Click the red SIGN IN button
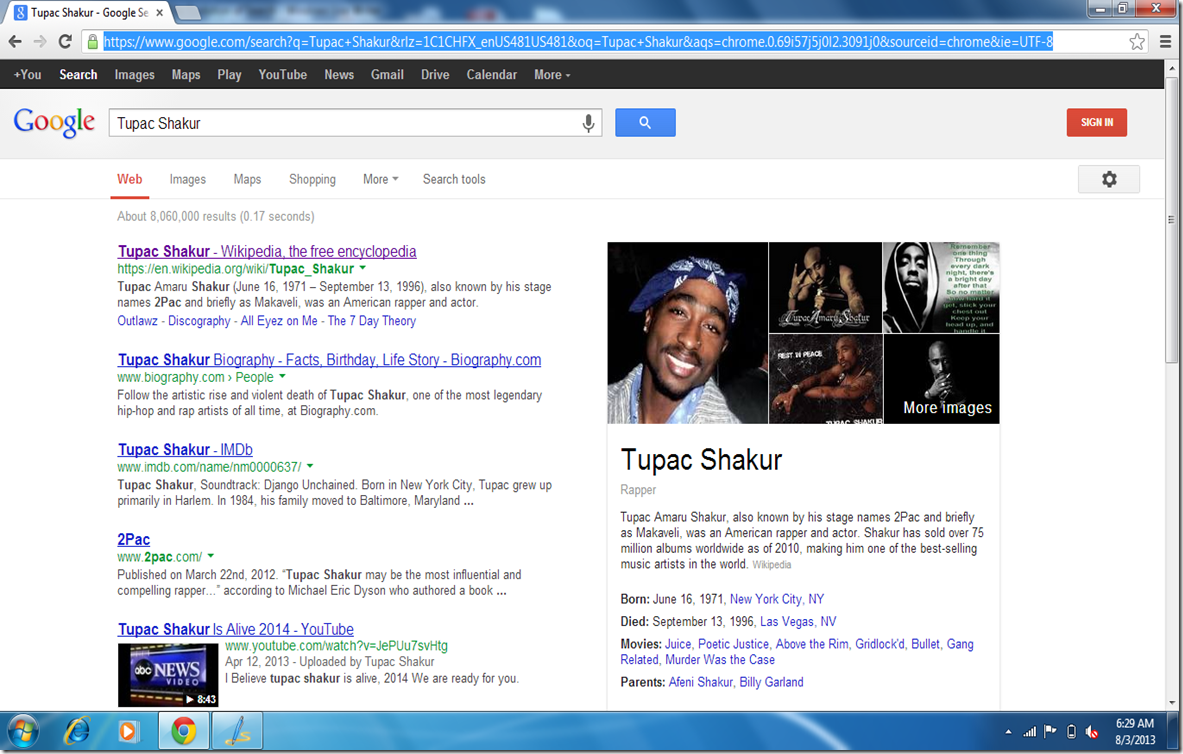The image size is (1183, 754). (1096, 122)
